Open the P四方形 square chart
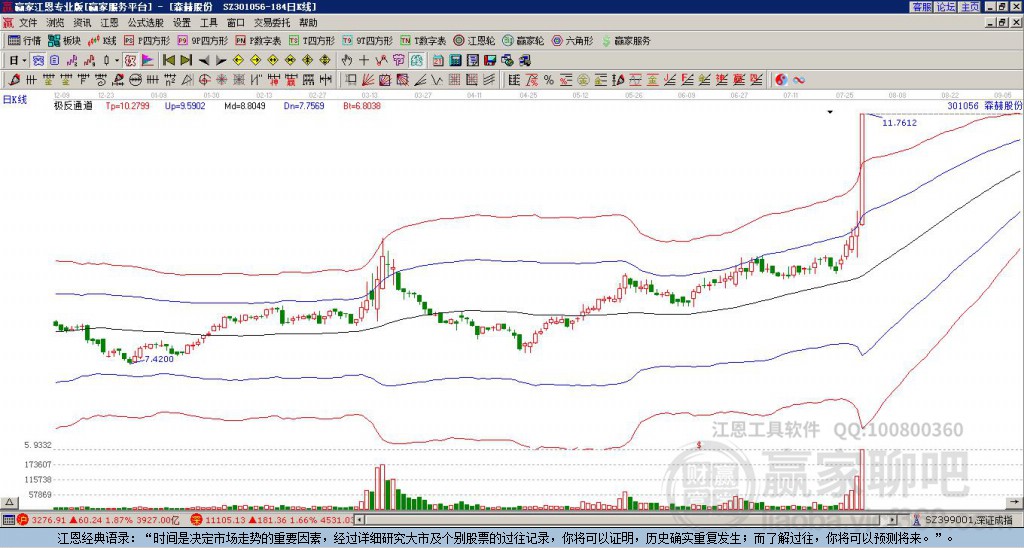This screenshot has width=1024, height=548. (147, 40)
